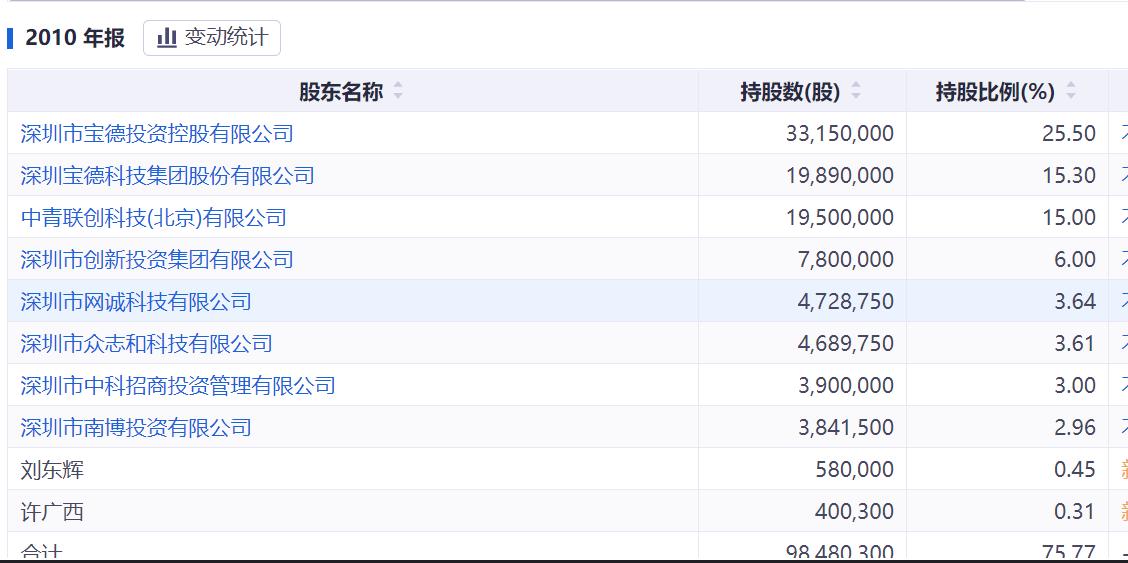Select percentage value 3.00
The height and width of the screenshot is (563, 1128).
1075,385
